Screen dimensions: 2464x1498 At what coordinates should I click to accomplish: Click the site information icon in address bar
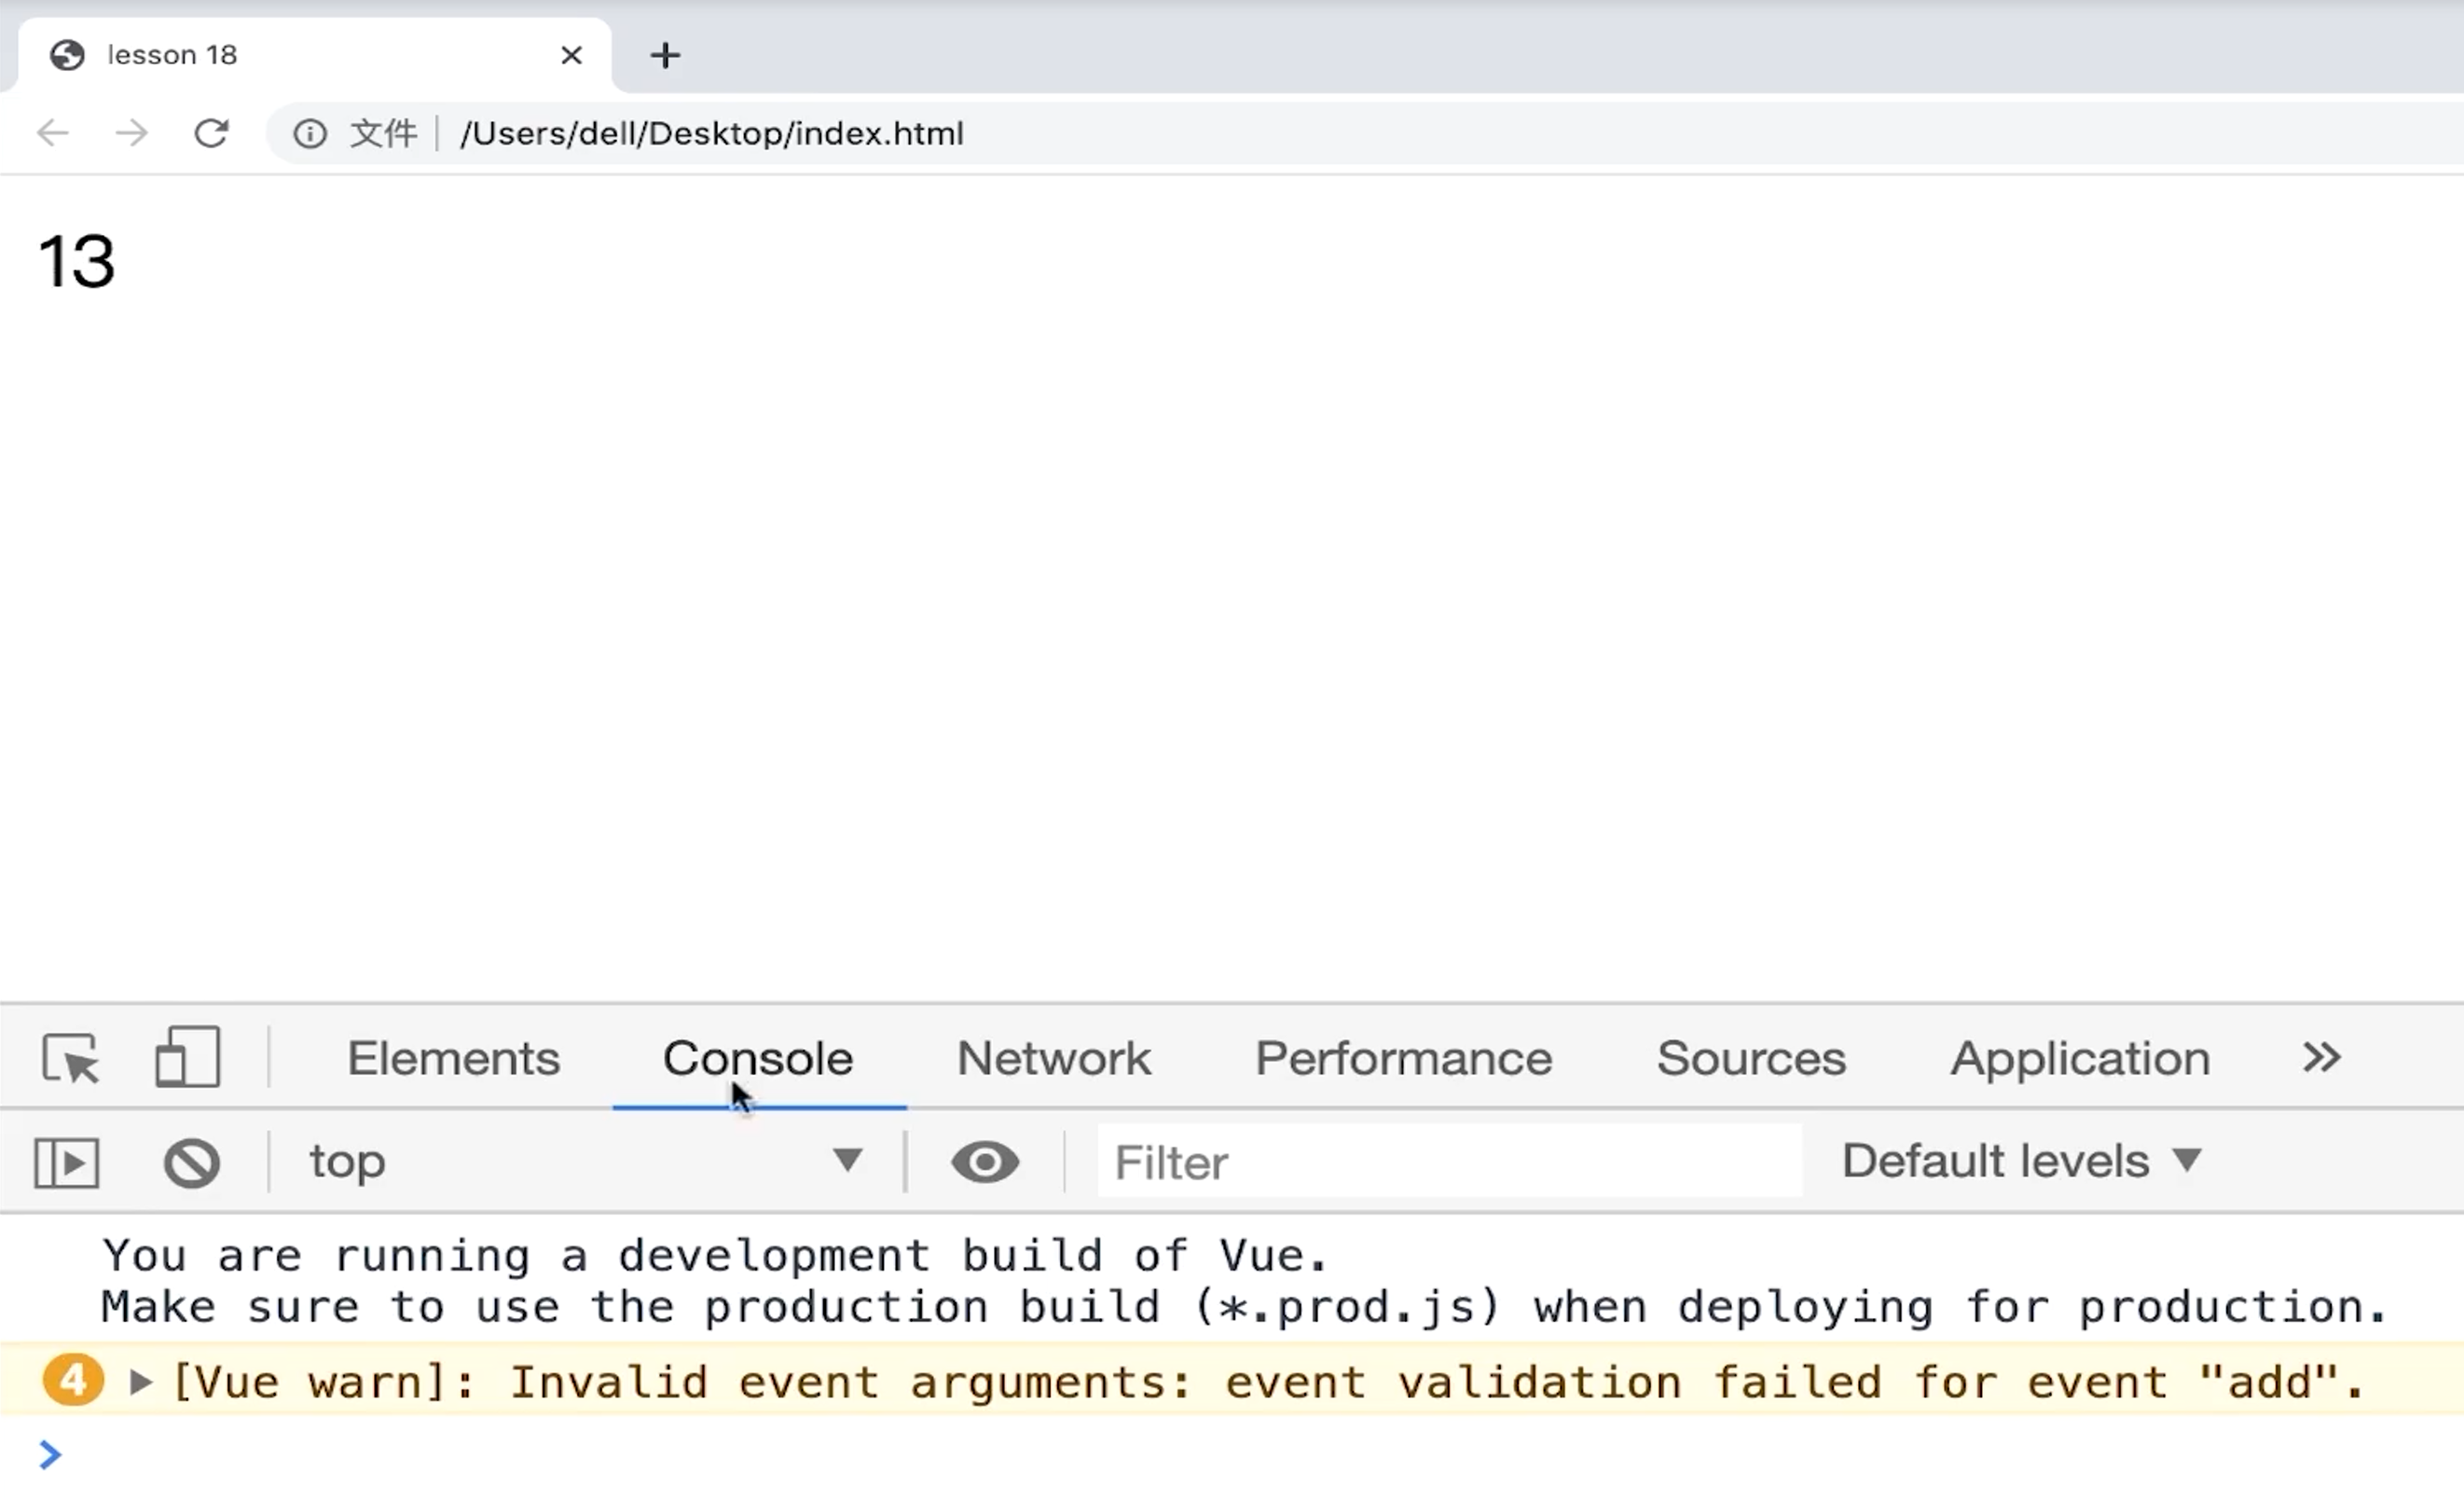click(x=310, y=133)
